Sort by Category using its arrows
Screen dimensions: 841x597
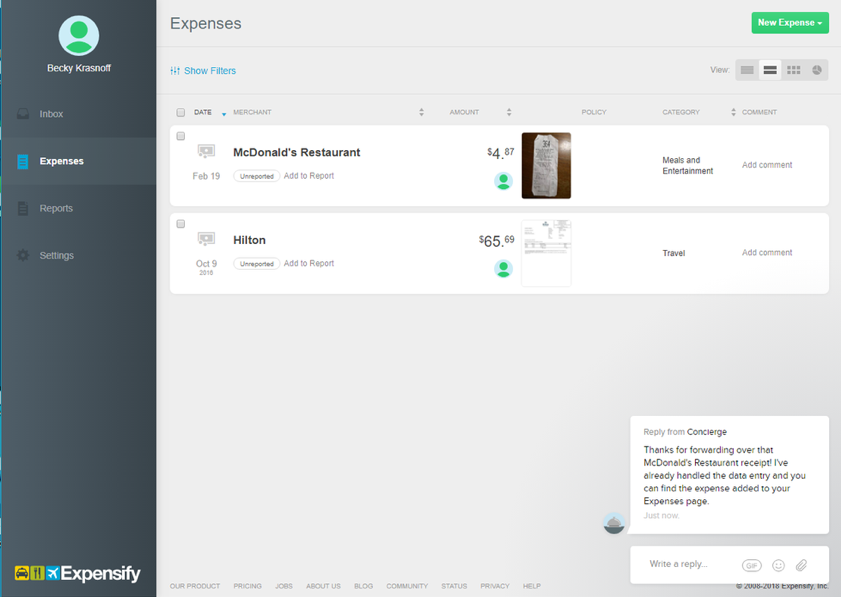733,112
